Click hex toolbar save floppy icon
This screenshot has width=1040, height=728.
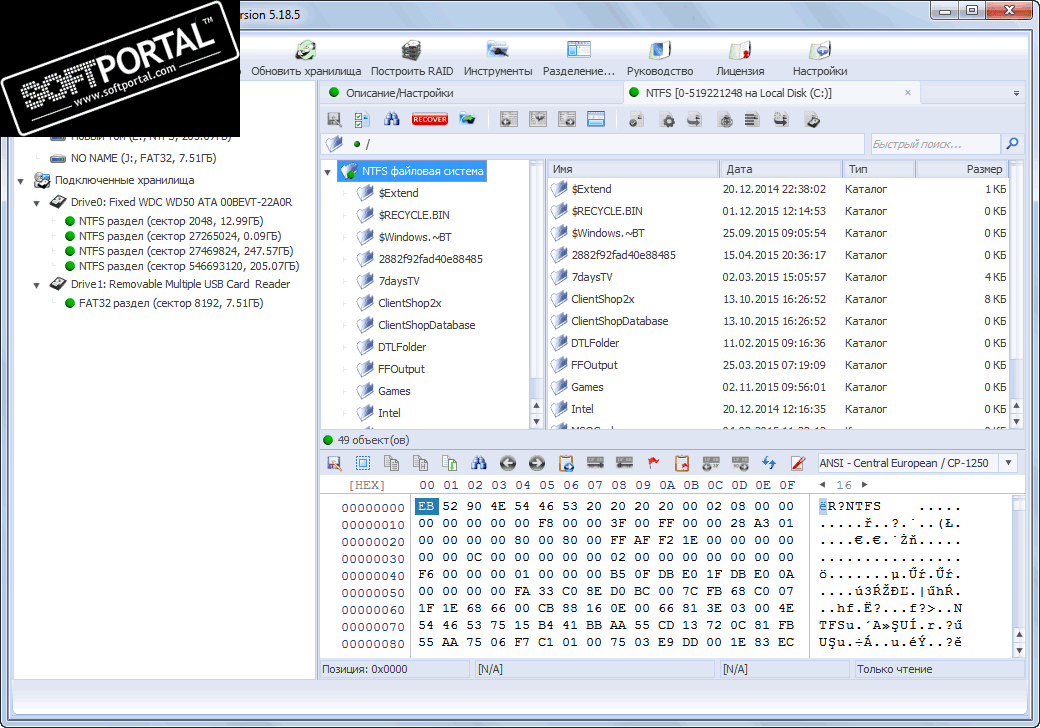[334, 463]
